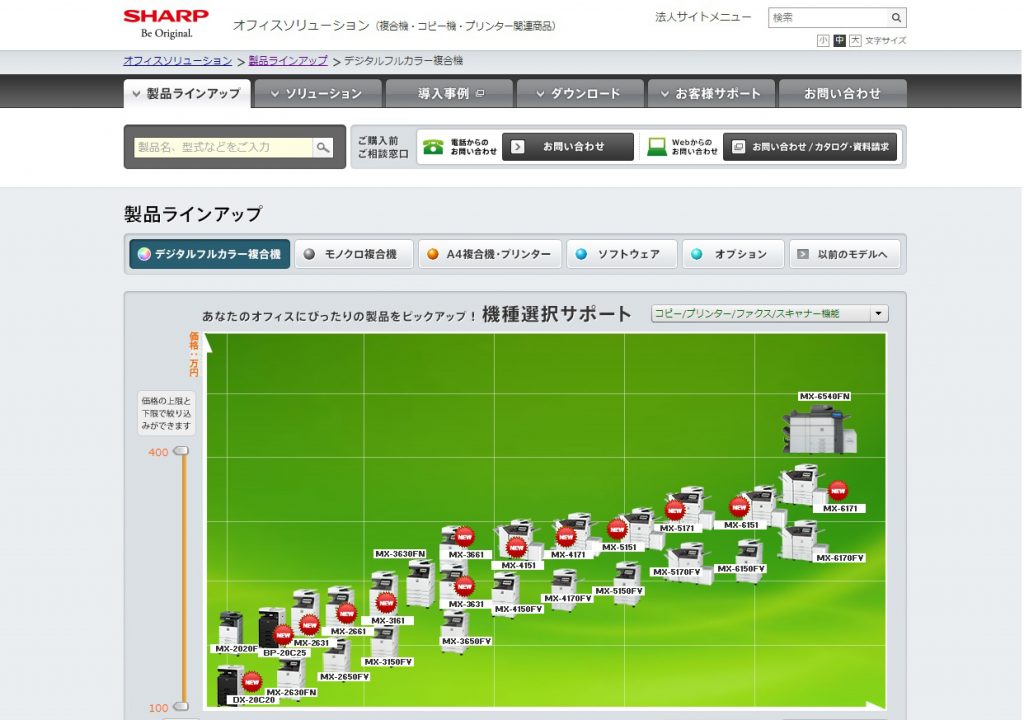Switch to オプション tab
1024x720 pixels.
coord(733,254)
